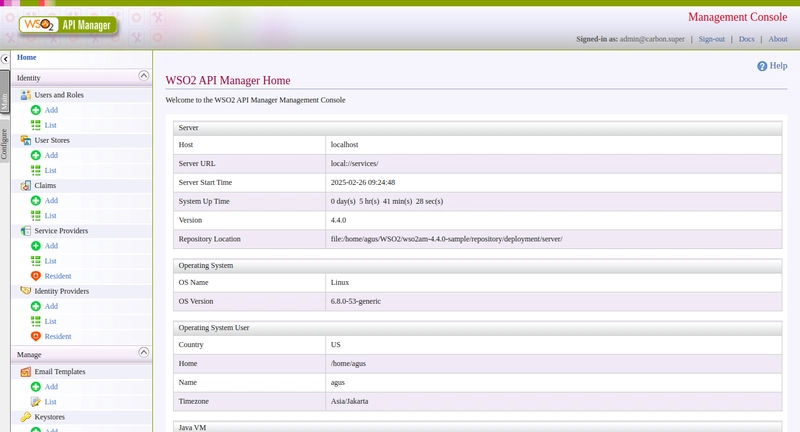Click the green Add icon under Identity Providers
This screenshot has width=800, height=432.
[36, 306]
